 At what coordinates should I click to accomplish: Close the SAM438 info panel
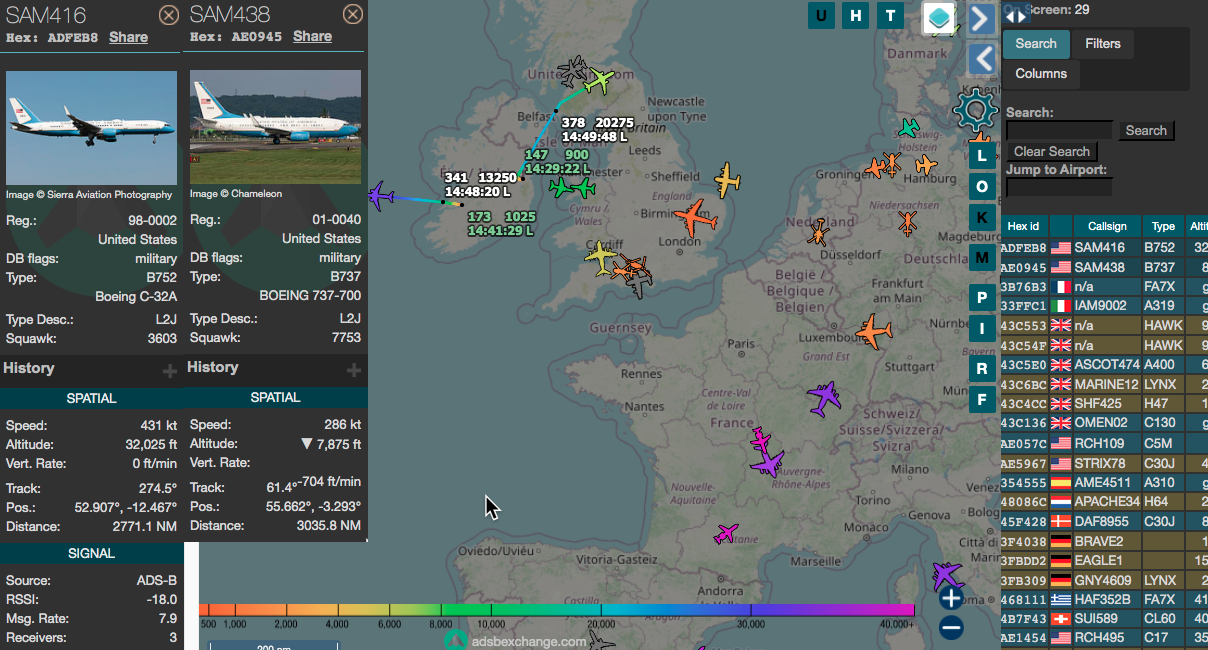point(353,14)
